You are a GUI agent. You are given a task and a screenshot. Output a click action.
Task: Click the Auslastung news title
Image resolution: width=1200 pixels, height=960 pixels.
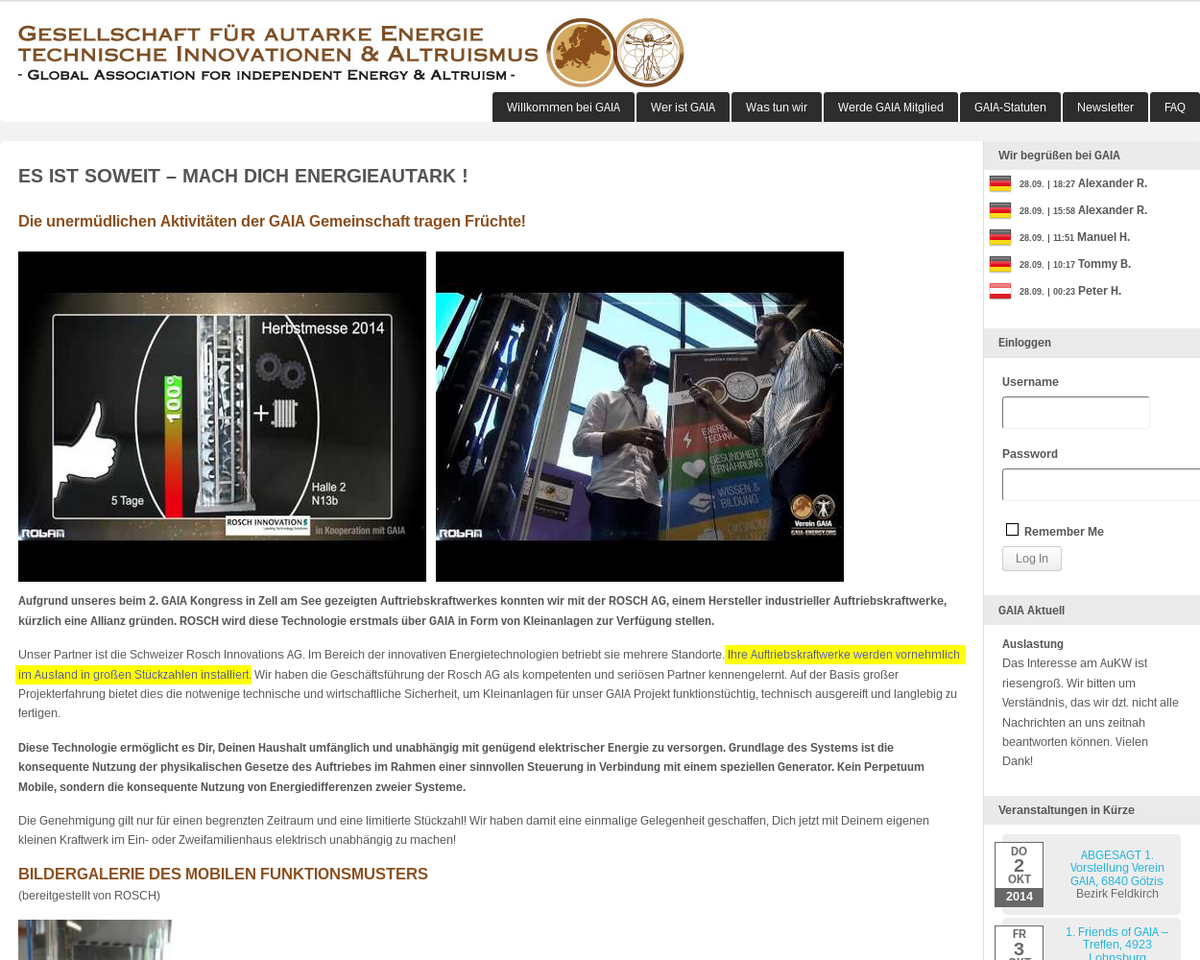click(1033, 644)
